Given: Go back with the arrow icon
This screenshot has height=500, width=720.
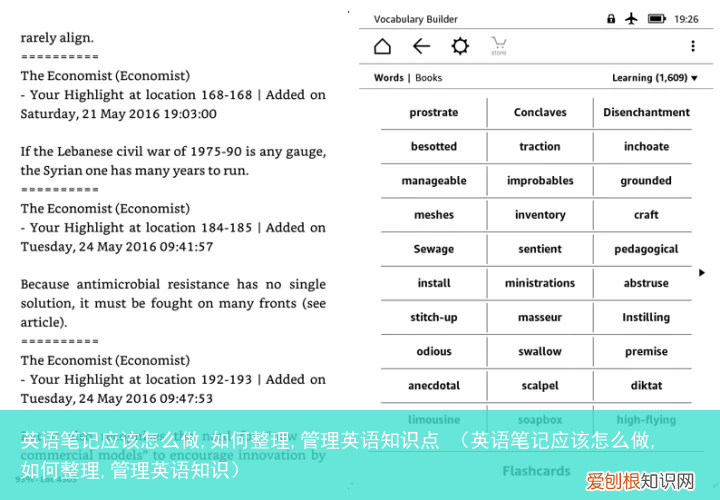Looking at the screenshot, I should [421, 46].
